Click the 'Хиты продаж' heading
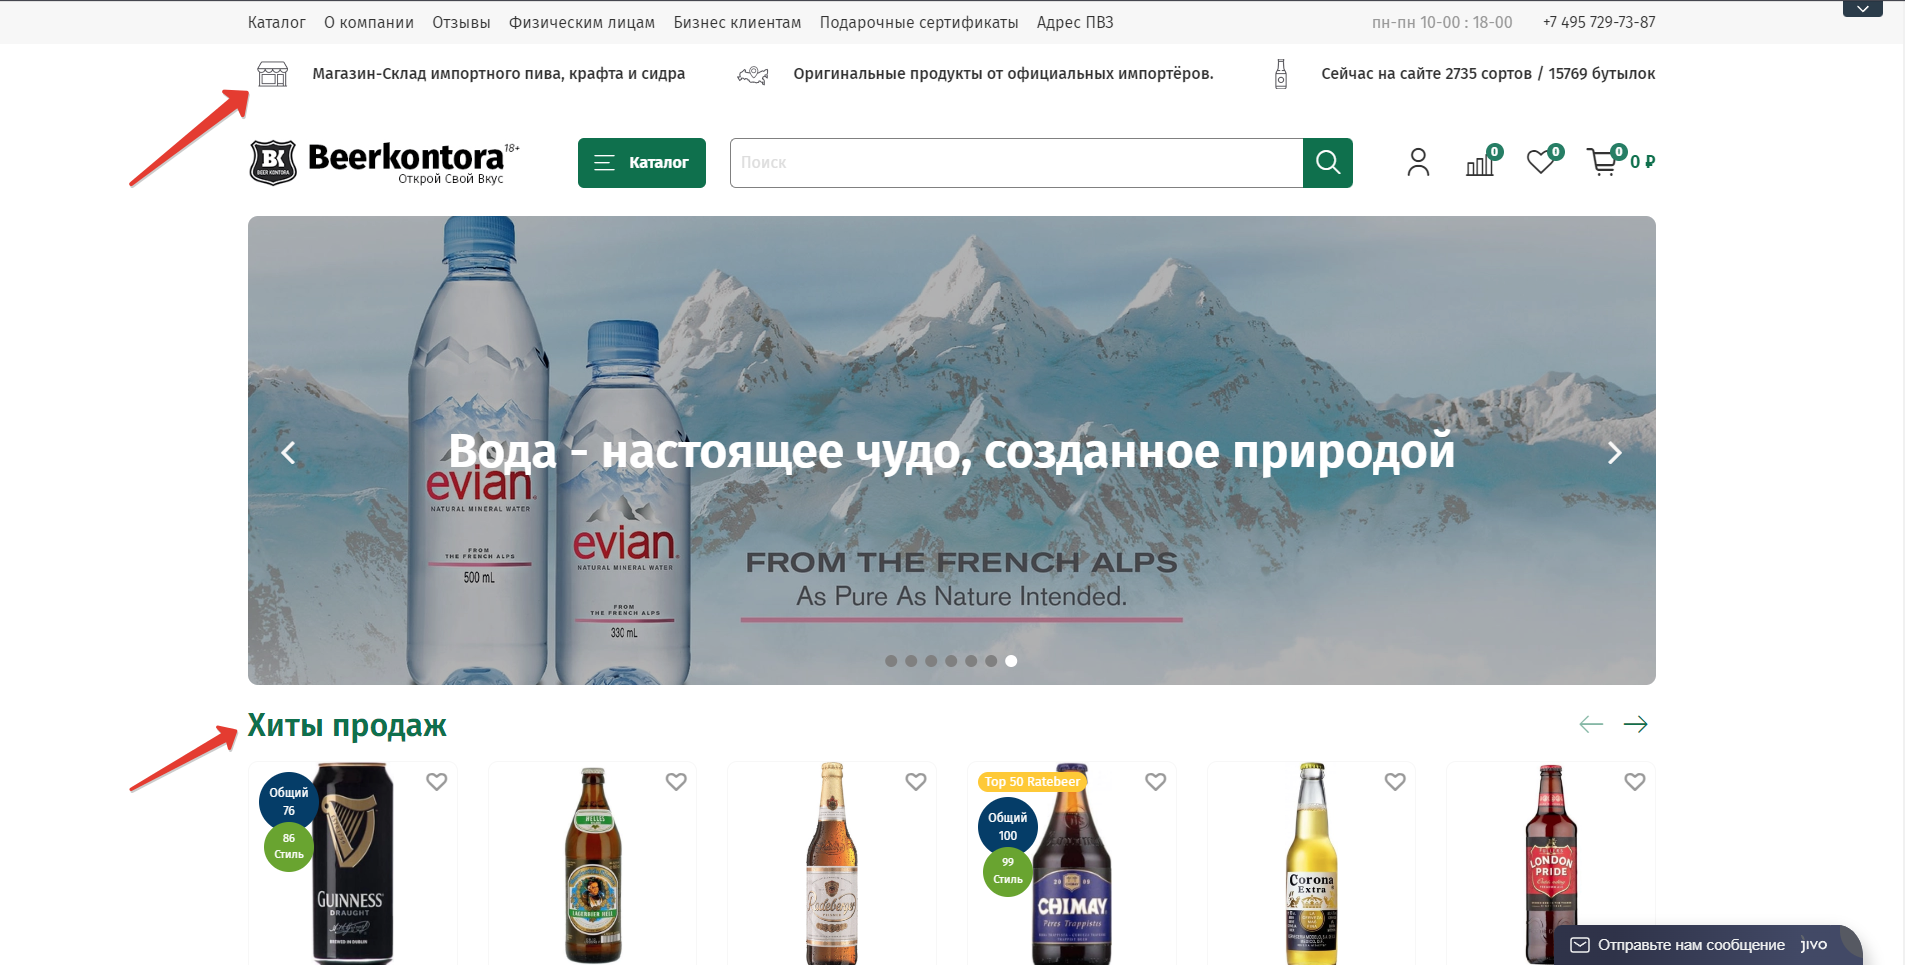Screen dimensions: 1905x965 [x=347, y=725]
